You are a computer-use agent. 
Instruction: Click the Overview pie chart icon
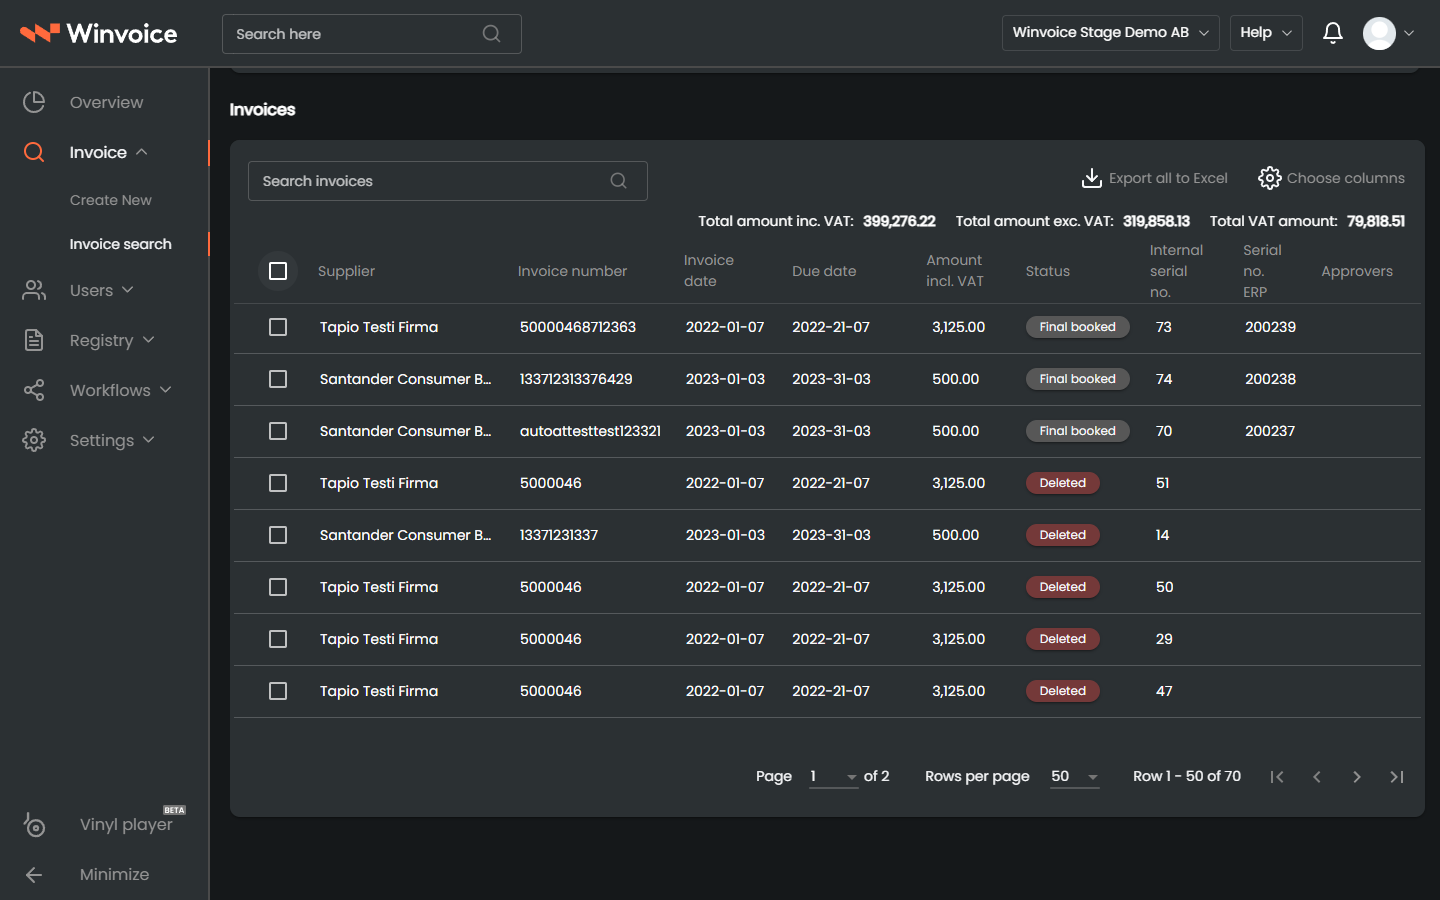(x=34, y=102)
